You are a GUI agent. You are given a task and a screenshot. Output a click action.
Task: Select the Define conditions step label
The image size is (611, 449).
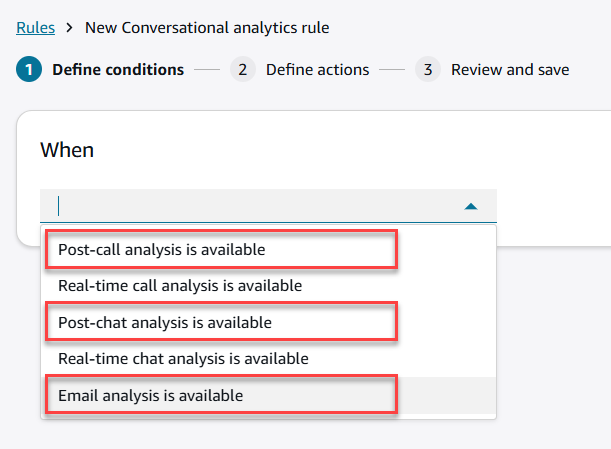coord(118,70)
